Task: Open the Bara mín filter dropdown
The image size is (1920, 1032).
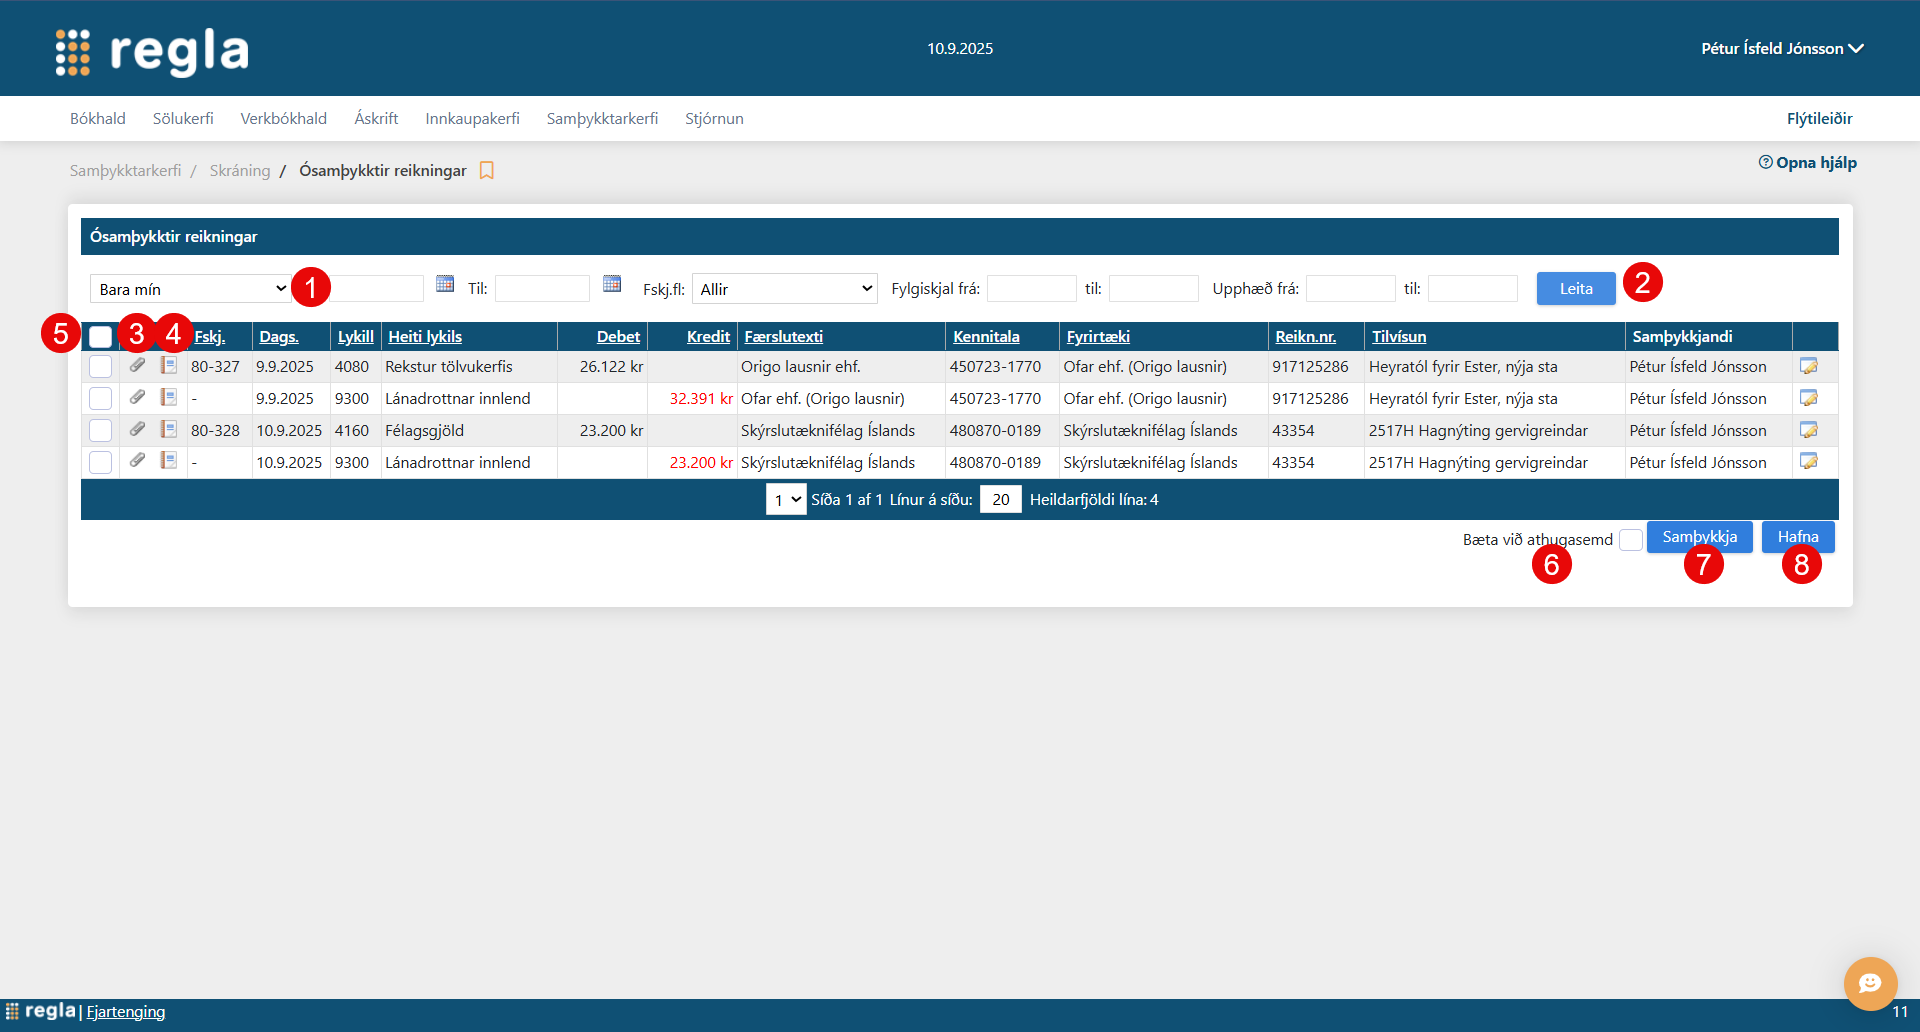Action: pos(191,289)
